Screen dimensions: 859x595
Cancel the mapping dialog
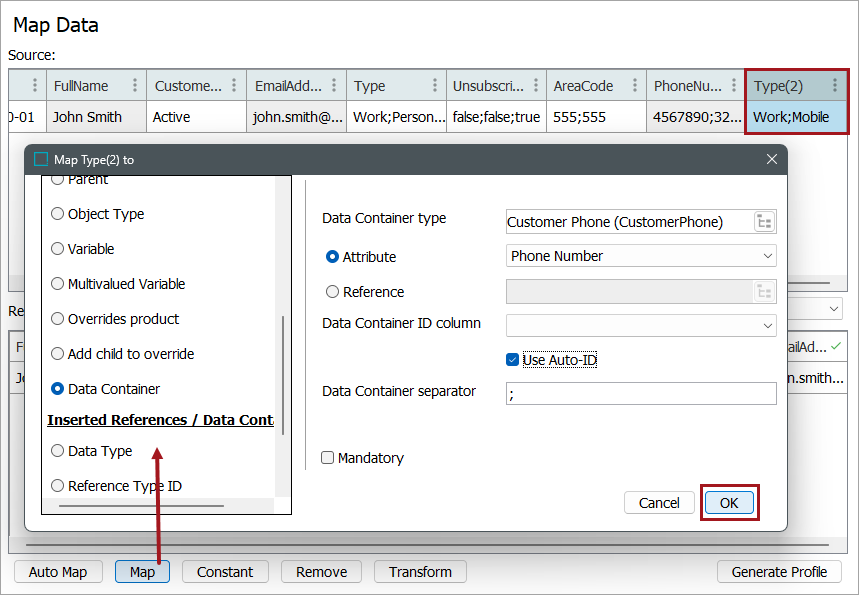click(659, 503)
